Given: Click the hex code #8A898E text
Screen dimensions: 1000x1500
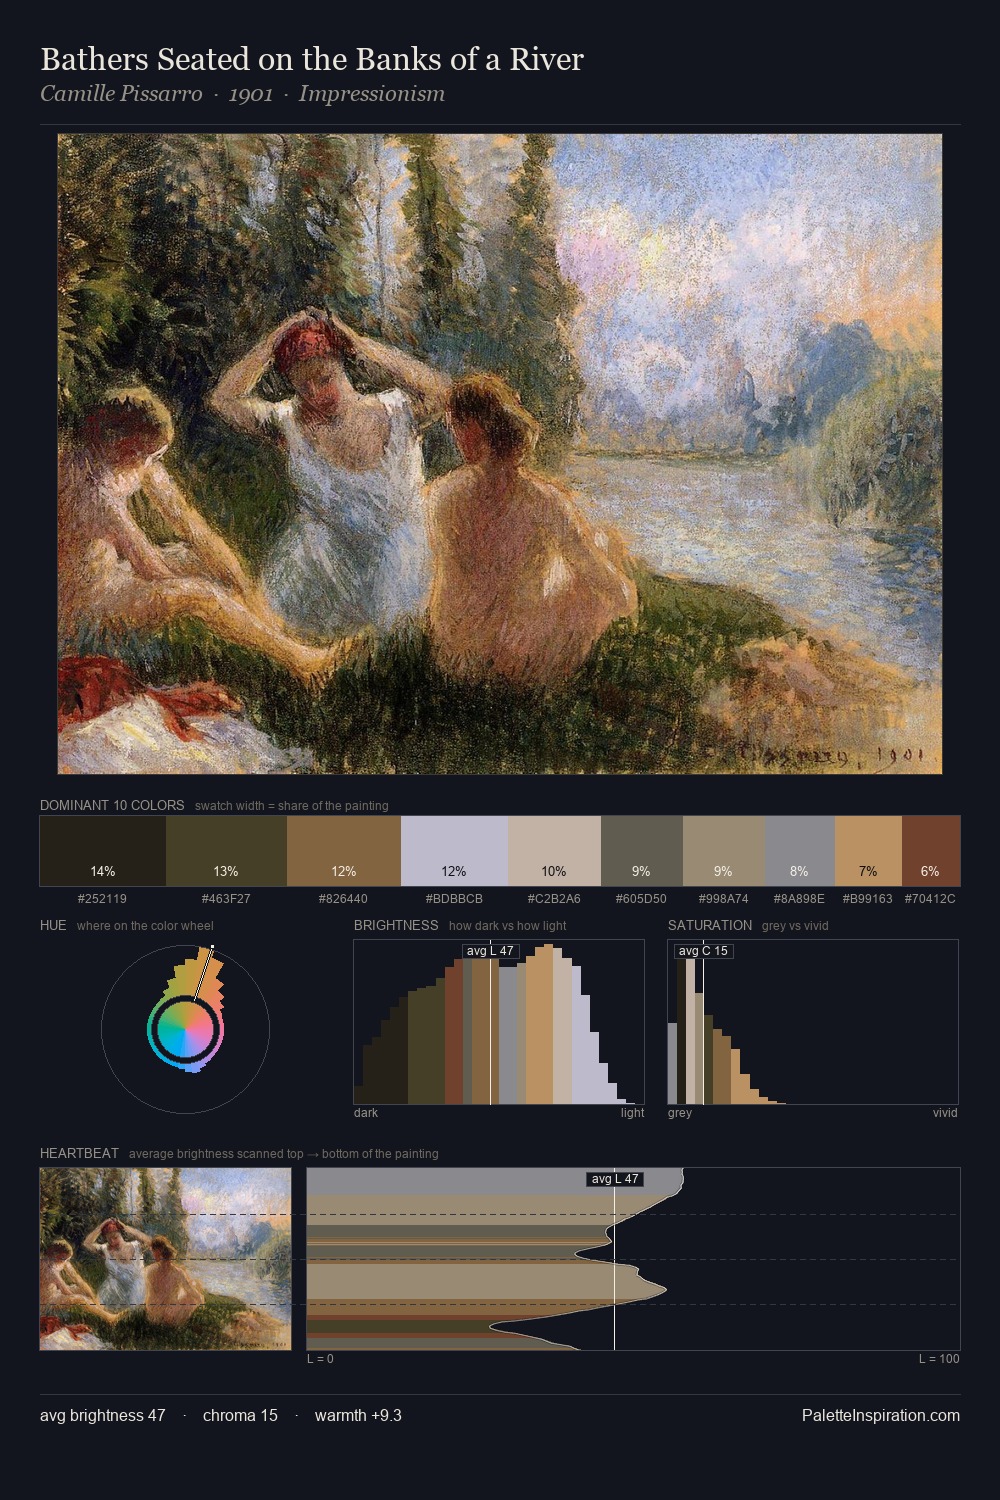Looking at the screenshot, I should pyautogui.click(x=799, y=899).
